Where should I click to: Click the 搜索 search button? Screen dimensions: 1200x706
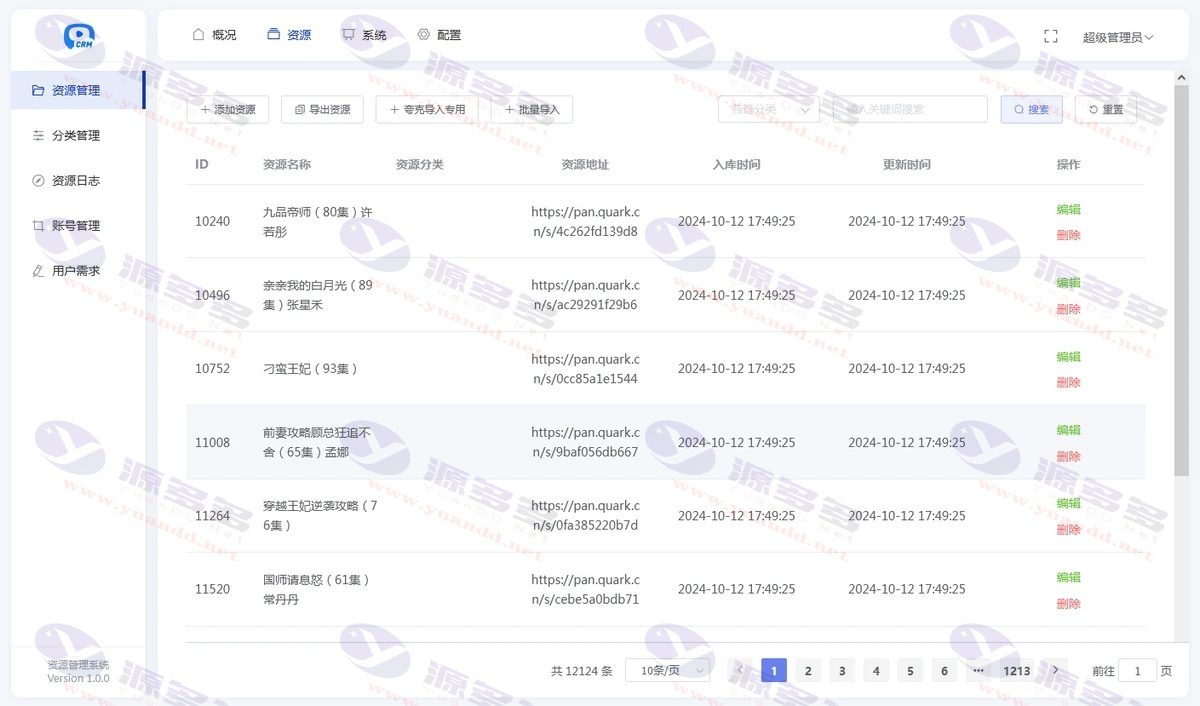tap(1031, 109)
